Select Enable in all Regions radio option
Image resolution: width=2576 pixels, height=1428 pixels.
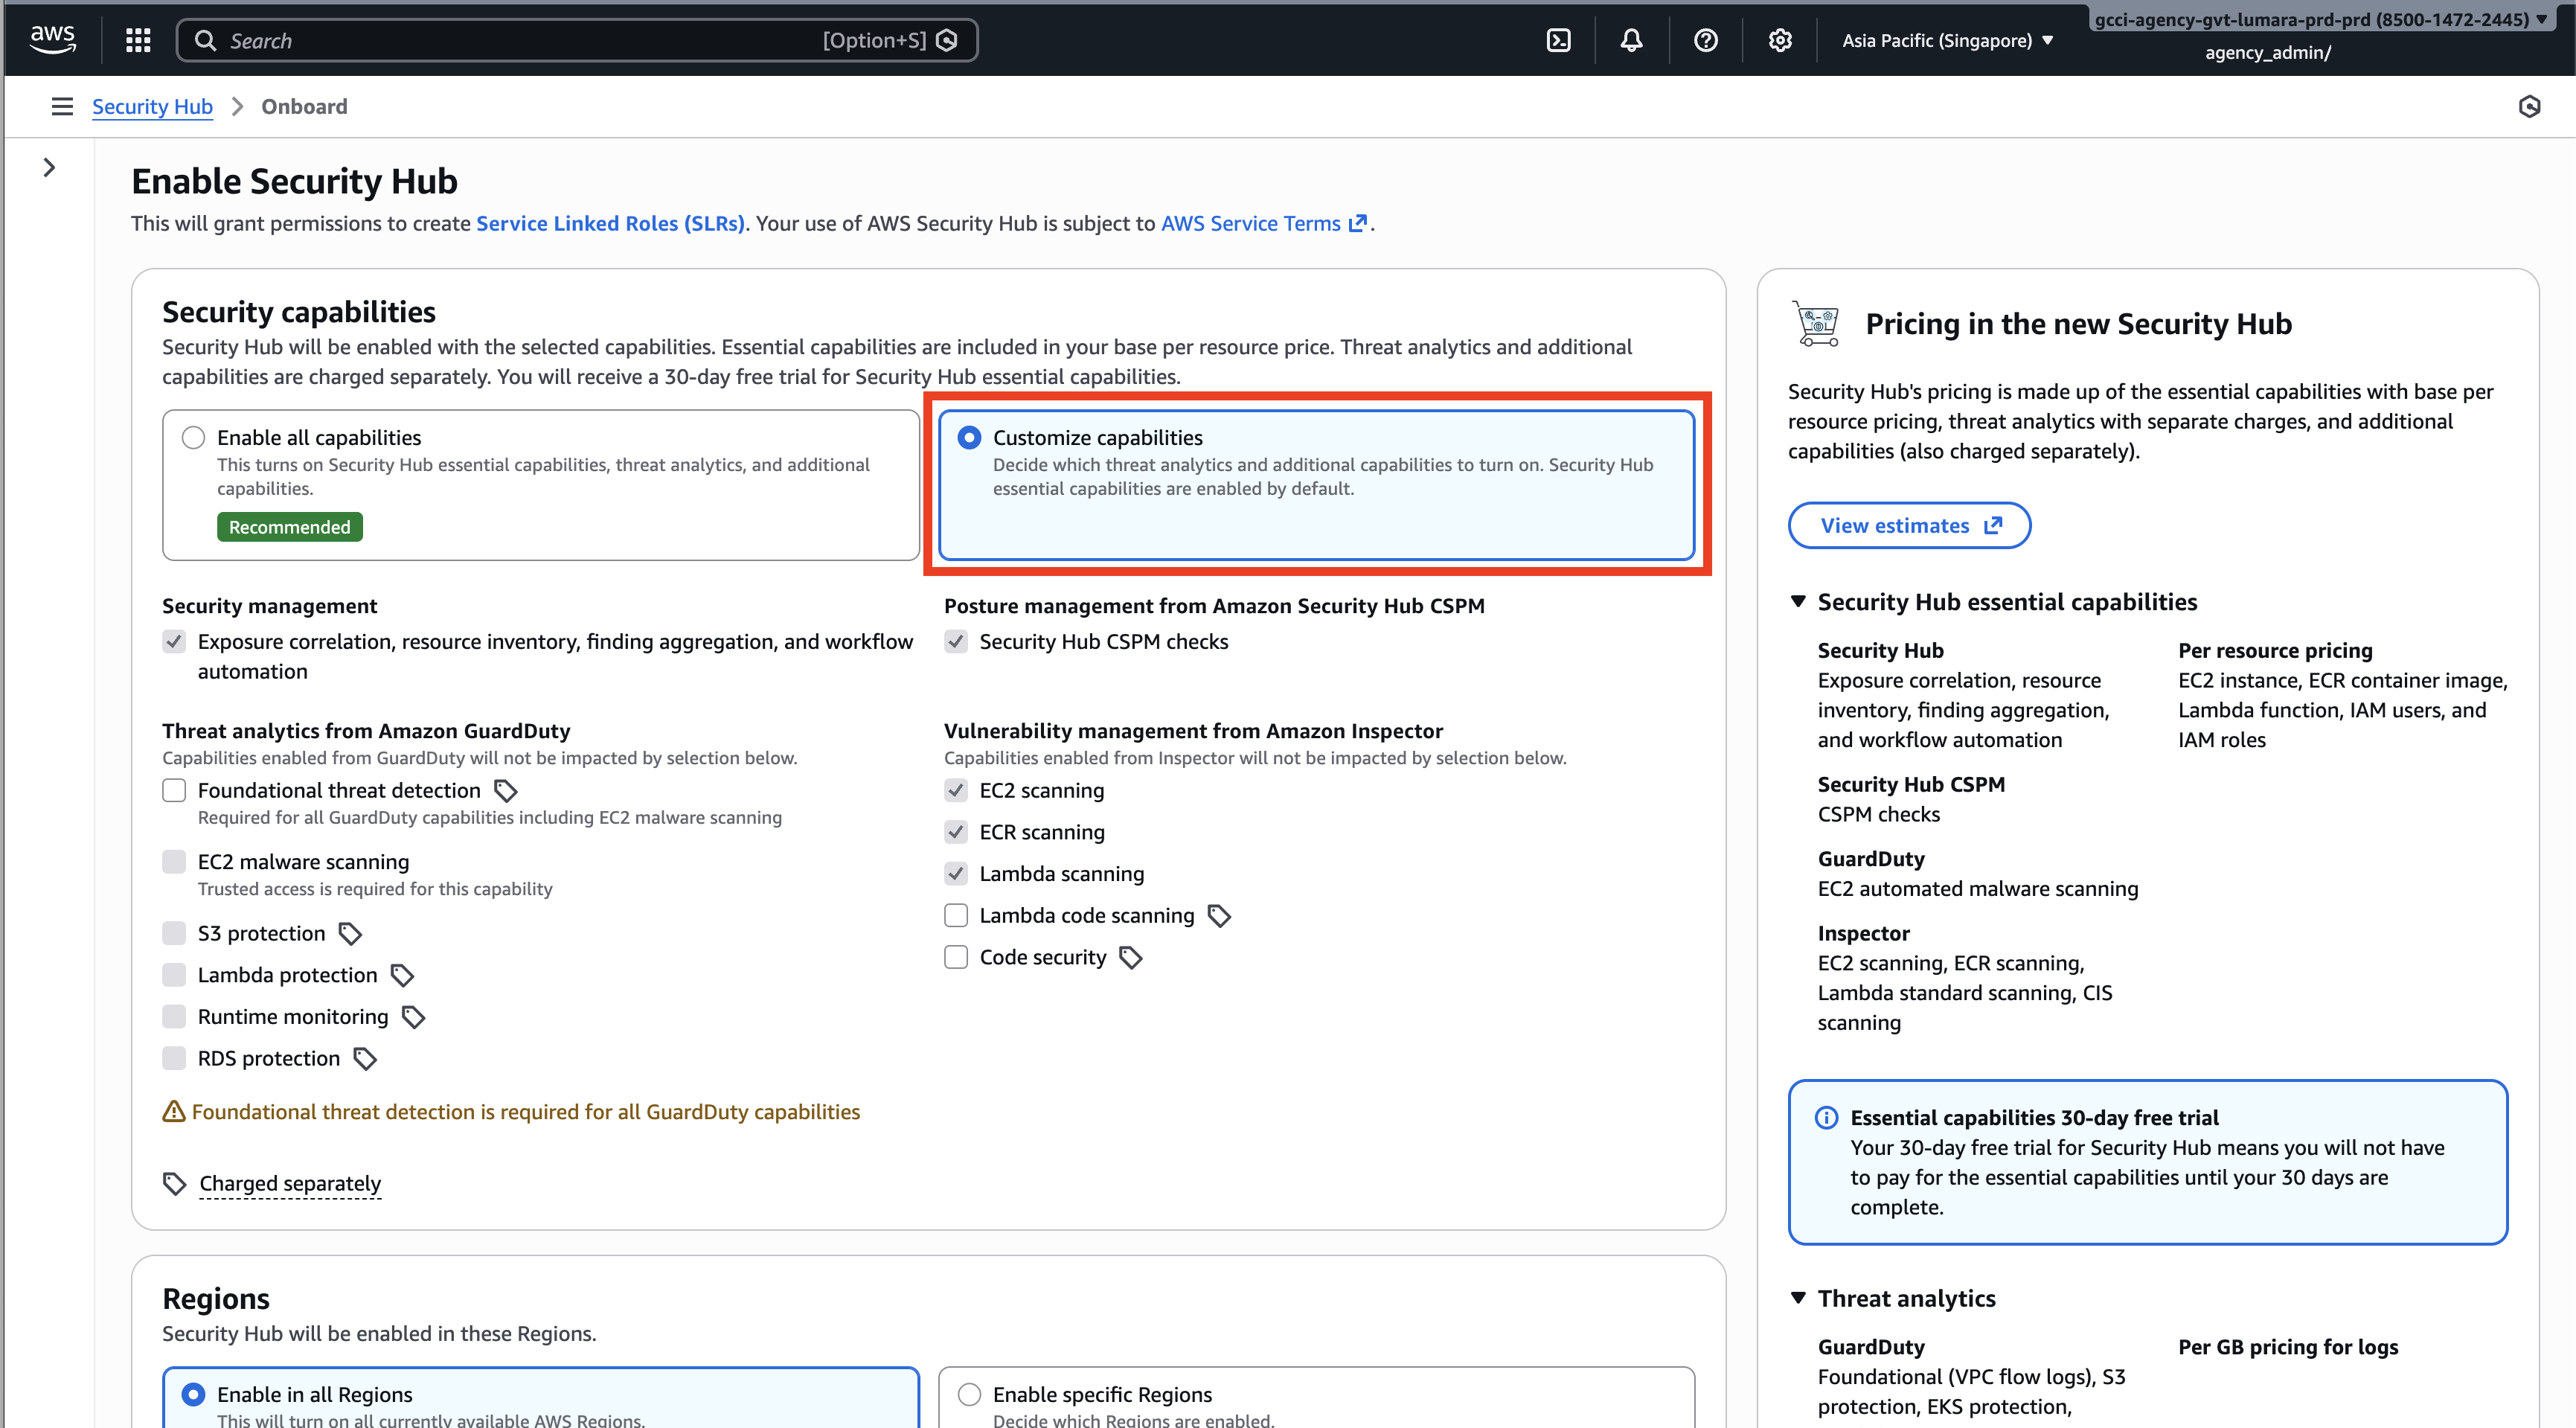(193, 1394)
